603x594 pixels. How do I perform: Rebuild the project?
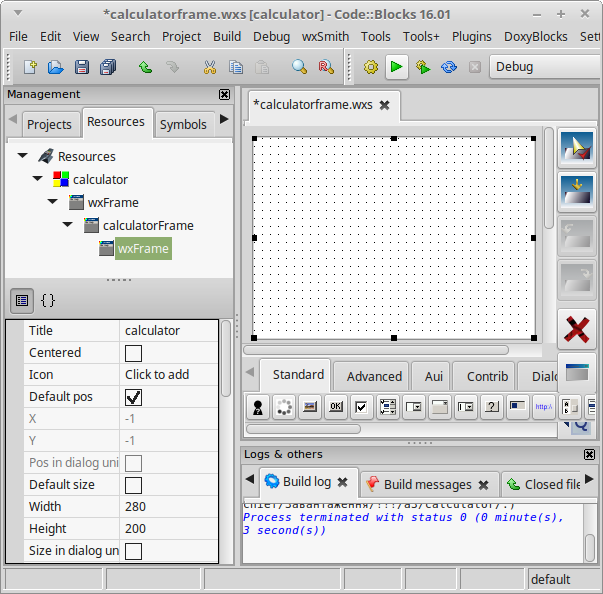449,67
